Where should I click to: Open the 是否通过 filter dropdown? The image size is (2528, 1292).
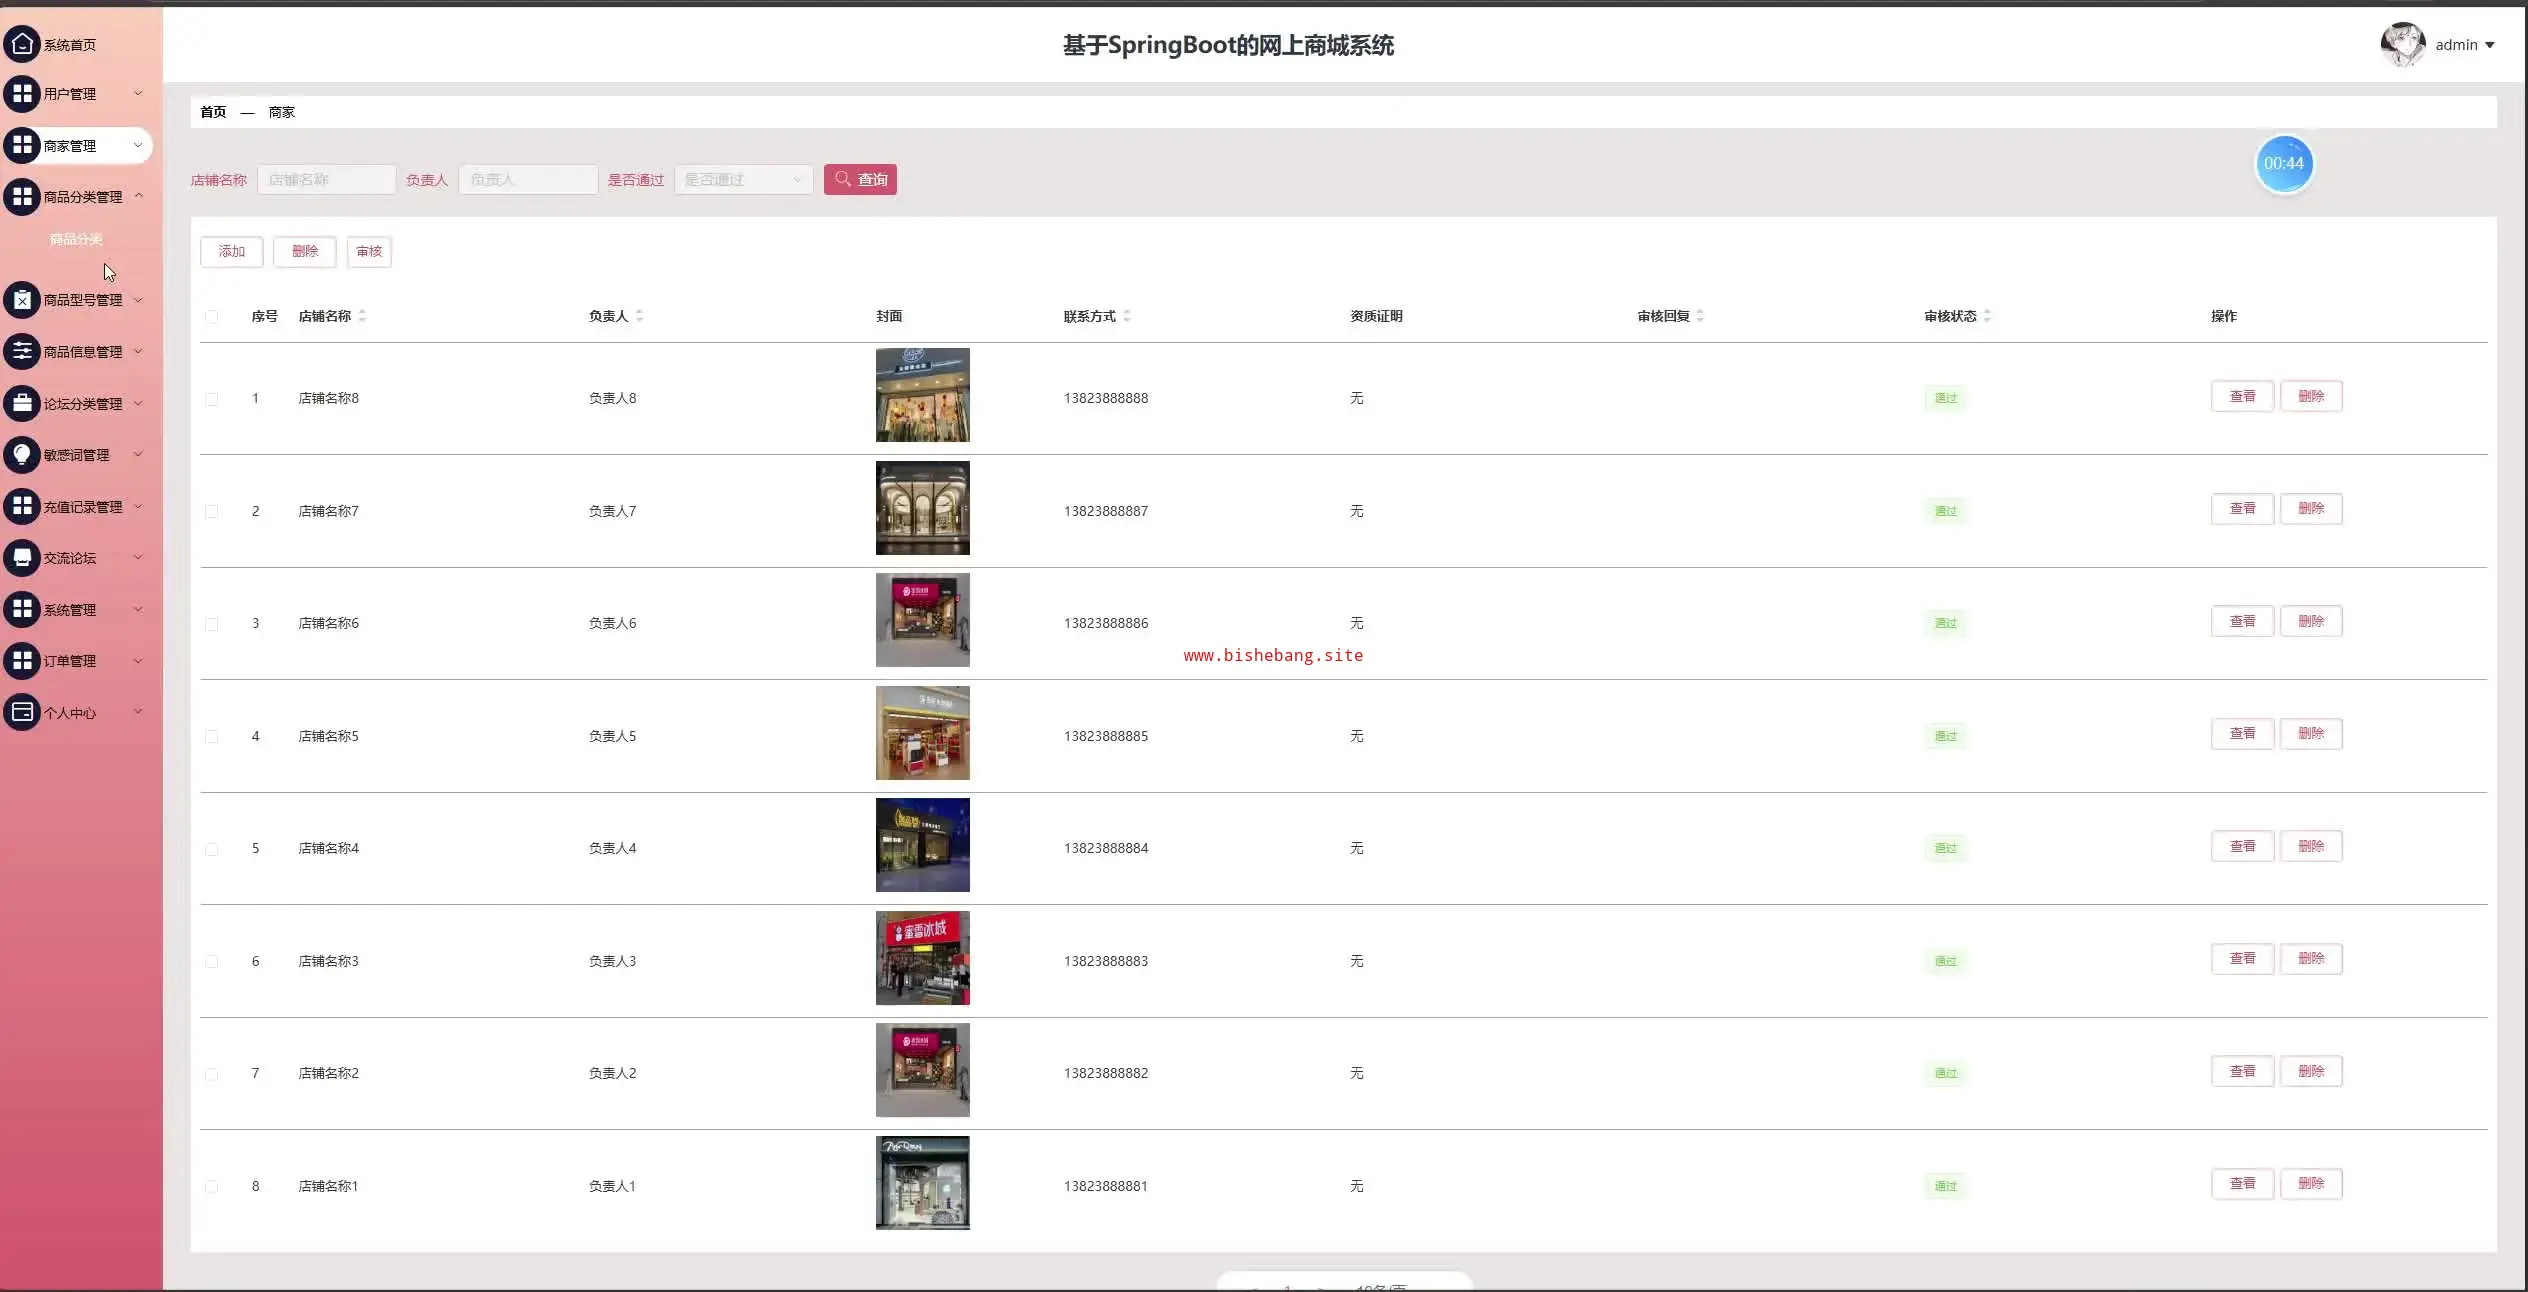pos(743,180)
